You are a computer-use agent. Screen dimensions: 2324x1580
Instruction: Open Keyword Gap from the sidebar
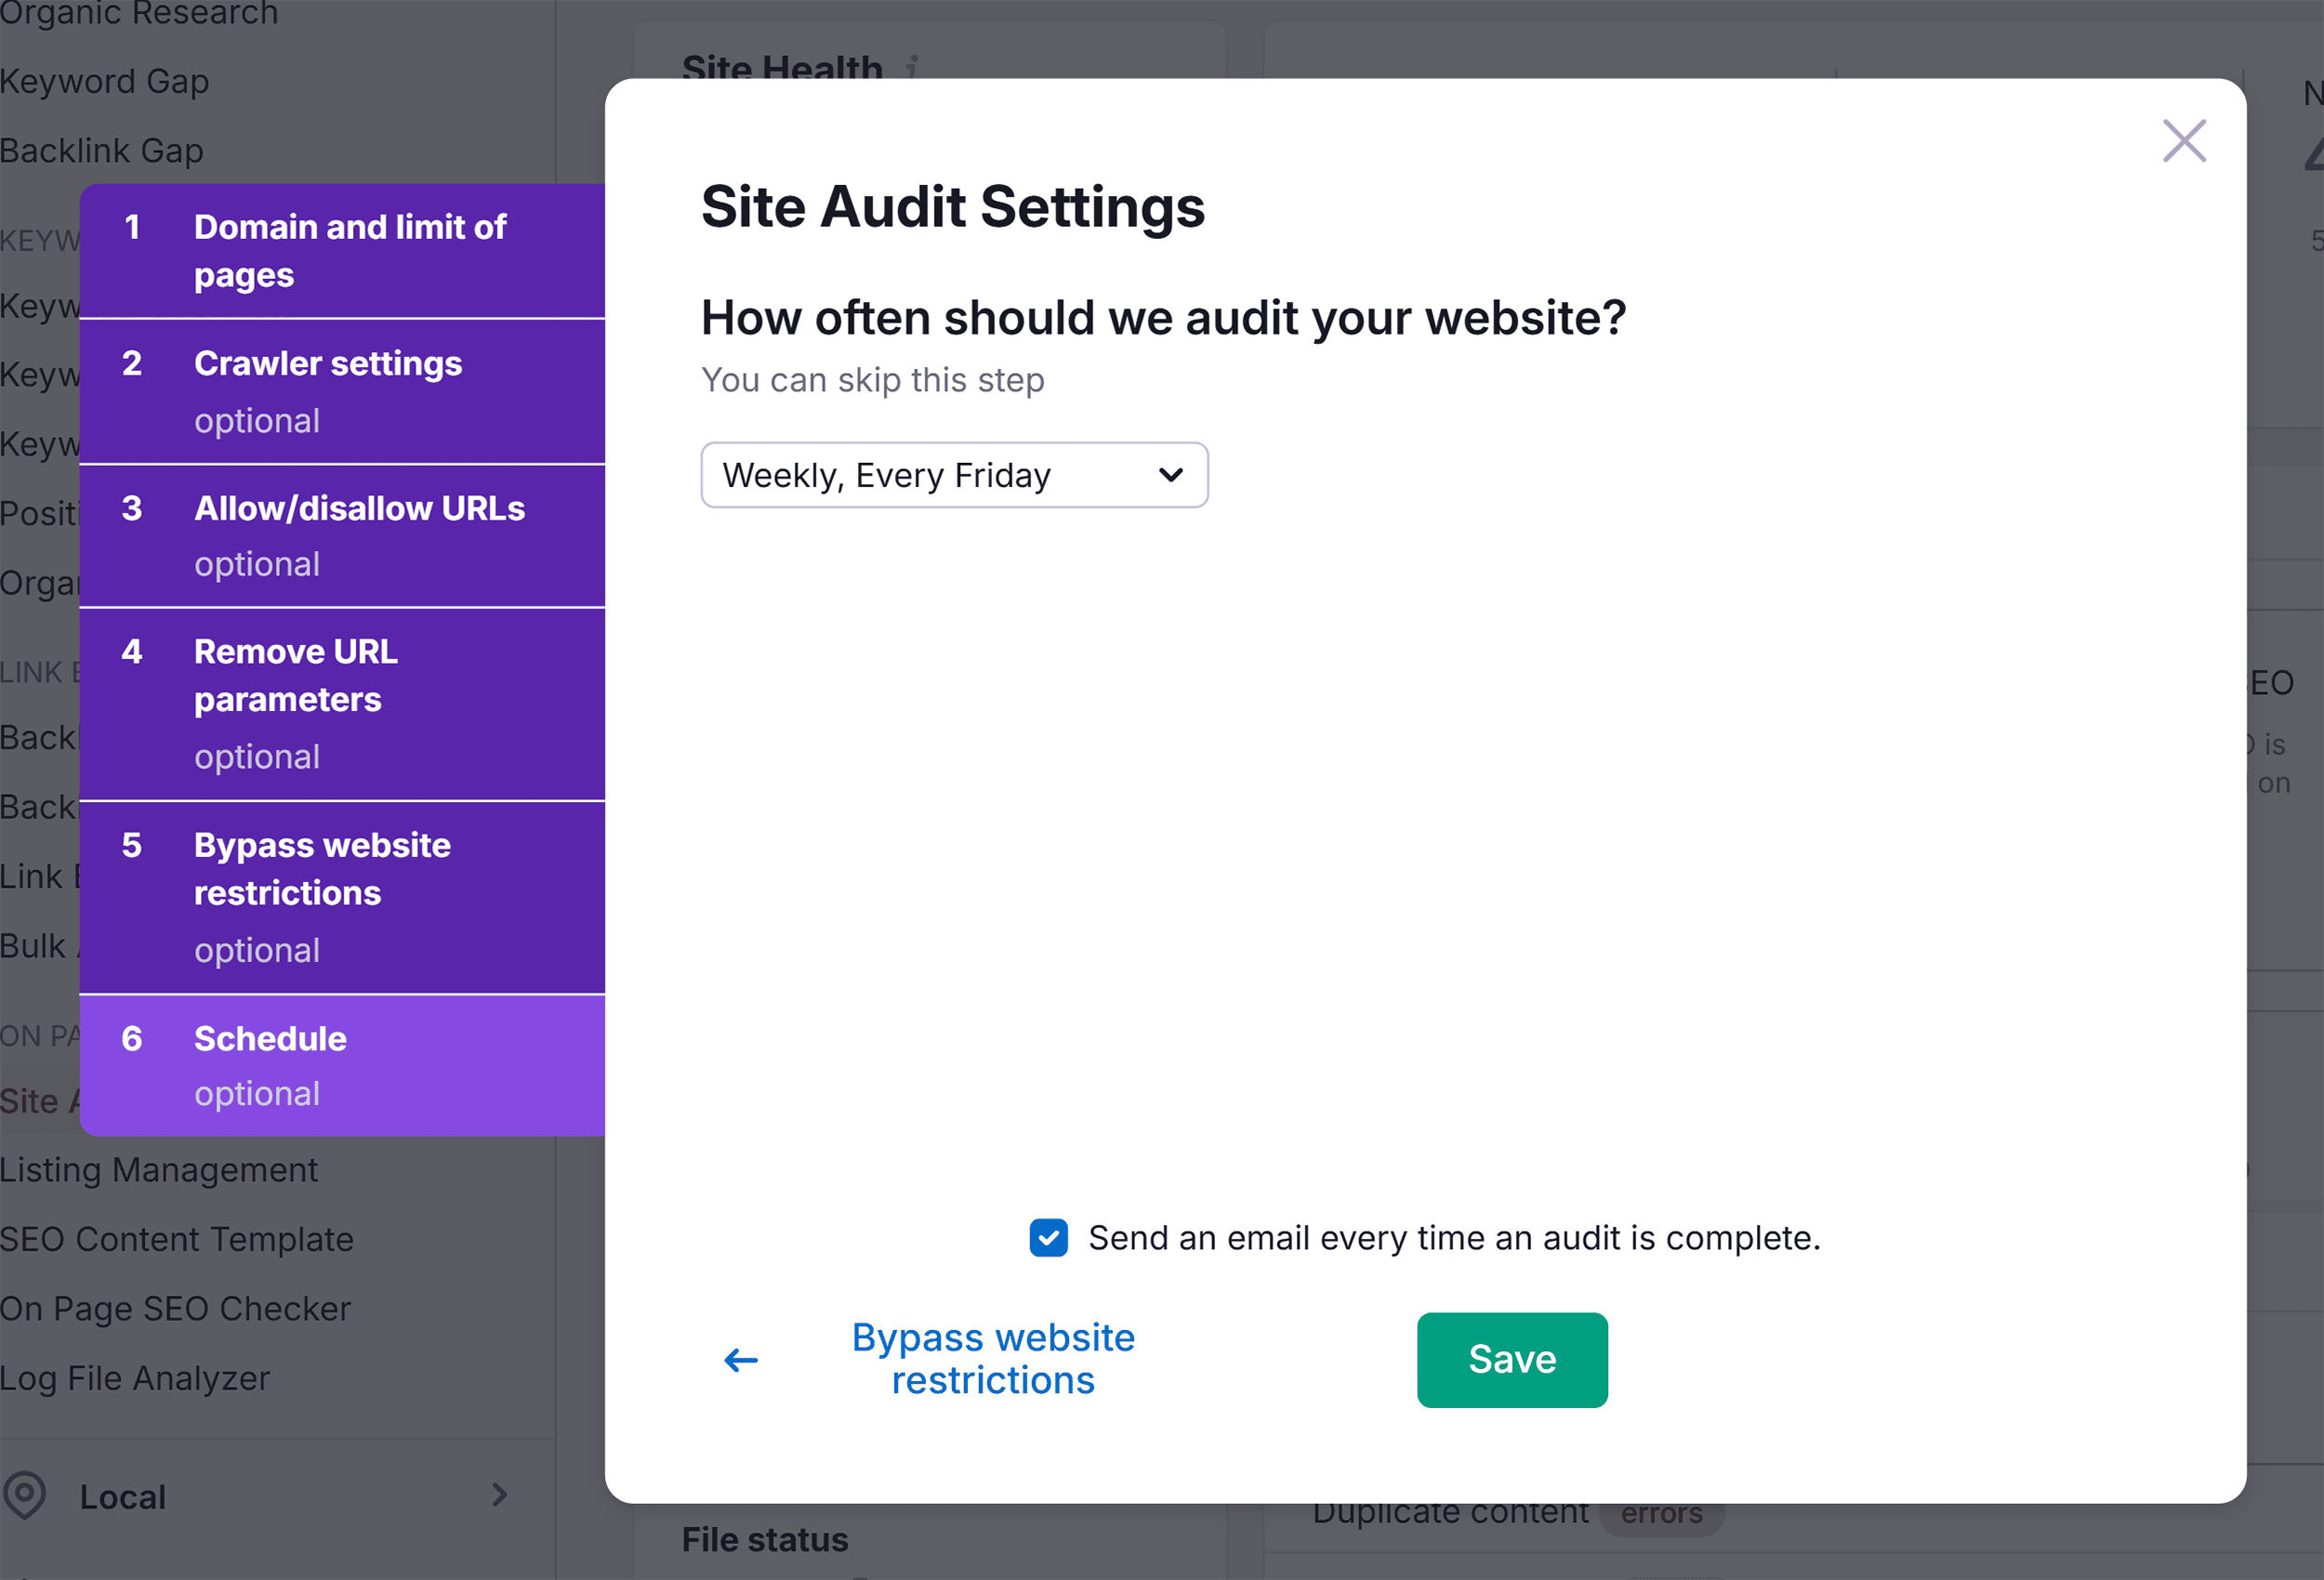pyautogui.click(x=104, y=81)
